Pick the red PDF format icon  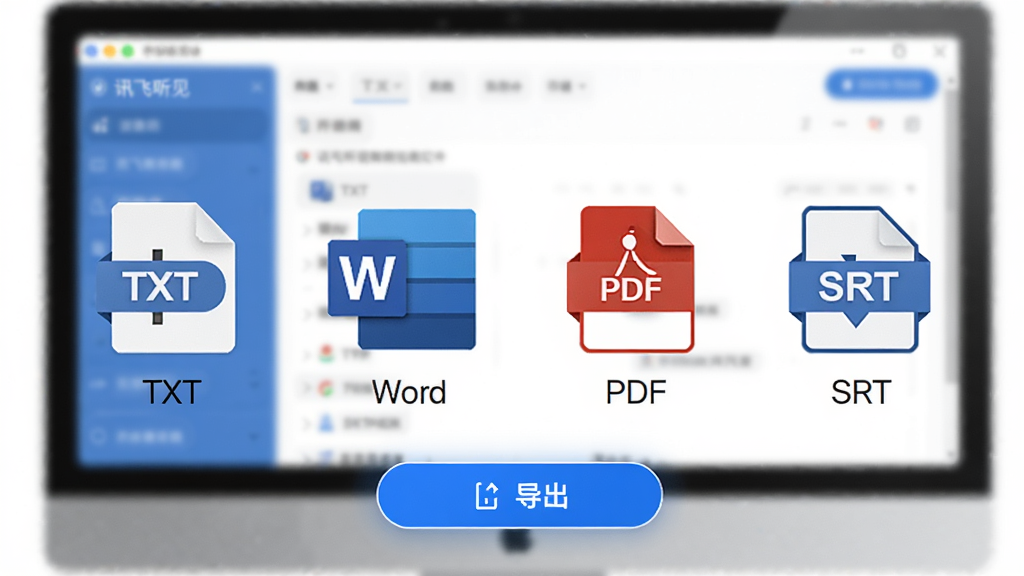coord(631,279)
